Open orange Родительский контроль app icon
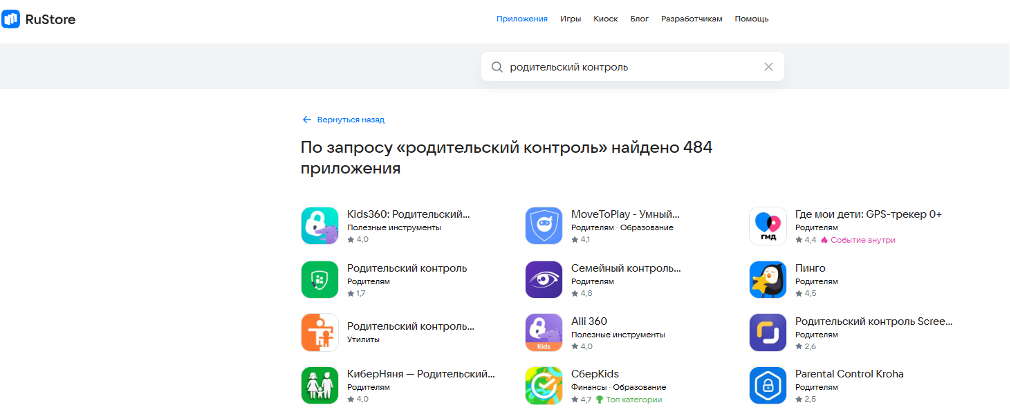1010x412 pixels. point(319,332)
